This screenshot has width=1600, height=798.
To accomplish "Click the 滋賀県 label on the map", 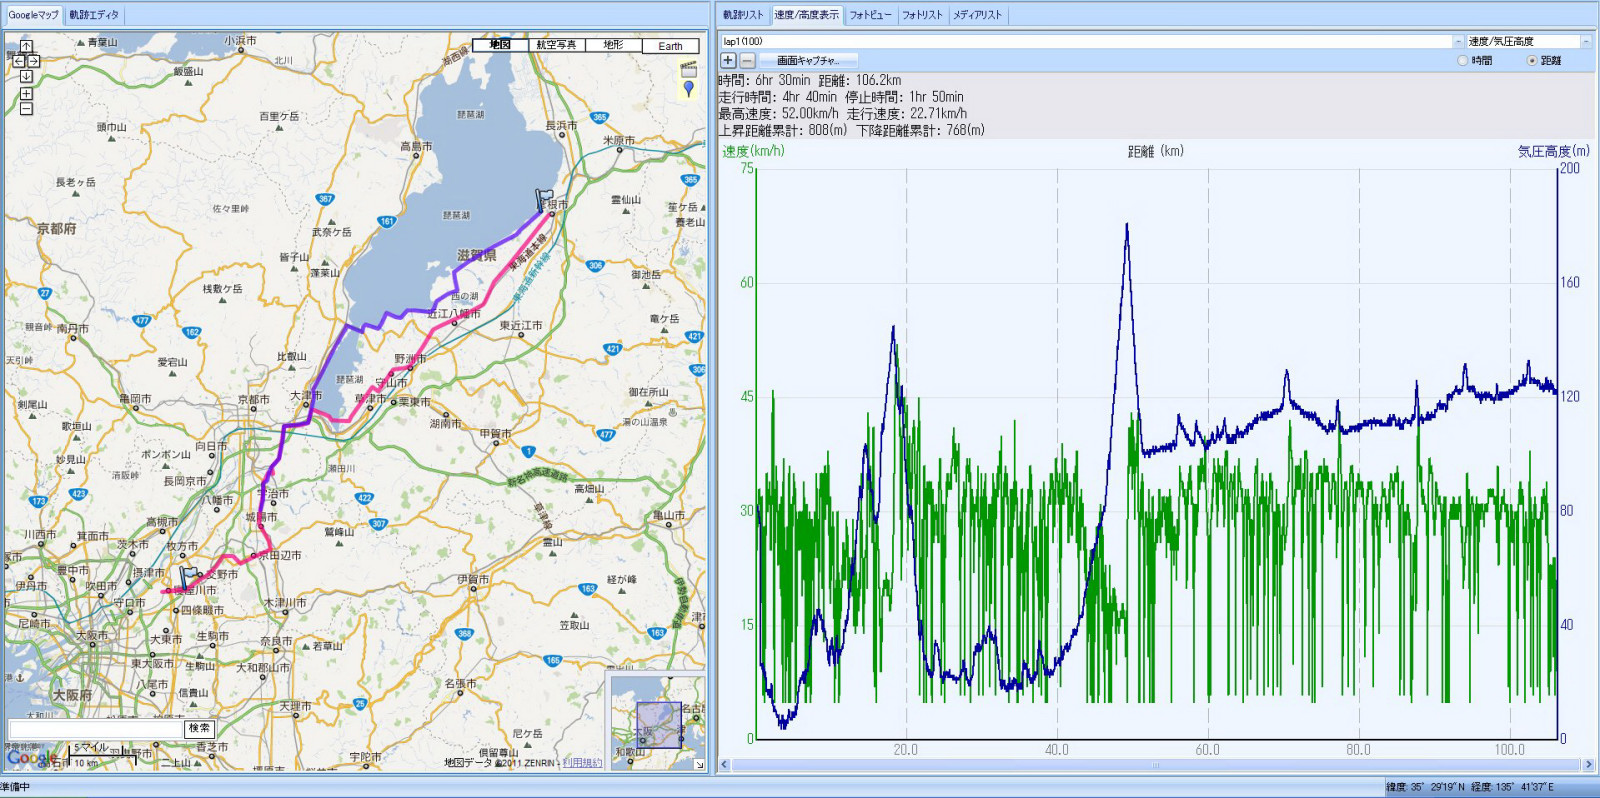I will tap(477, 255).
